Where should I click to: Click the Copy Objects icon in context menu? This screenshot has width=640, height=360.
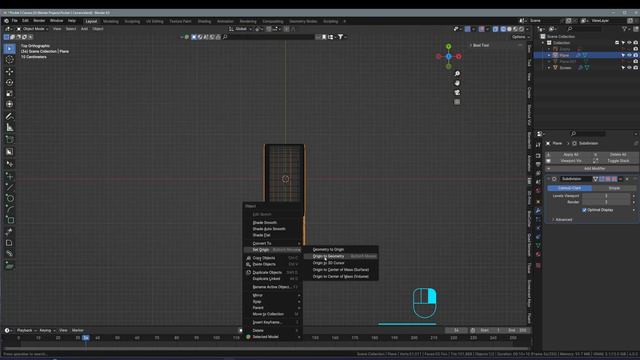click(248, 258)
